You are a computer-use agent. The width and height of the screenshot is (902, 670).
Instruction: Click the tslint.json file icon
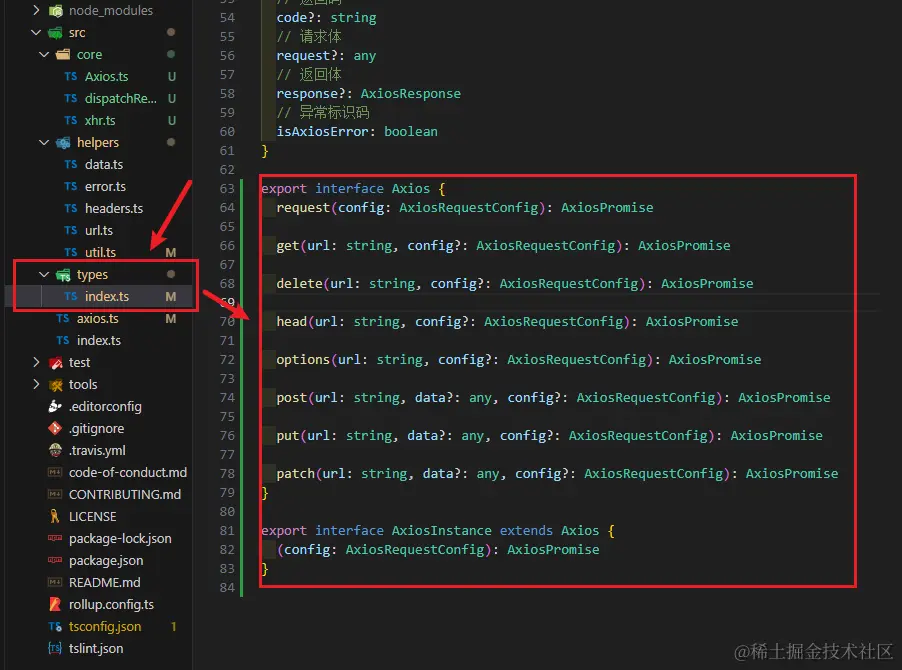(x=55, y=648)
